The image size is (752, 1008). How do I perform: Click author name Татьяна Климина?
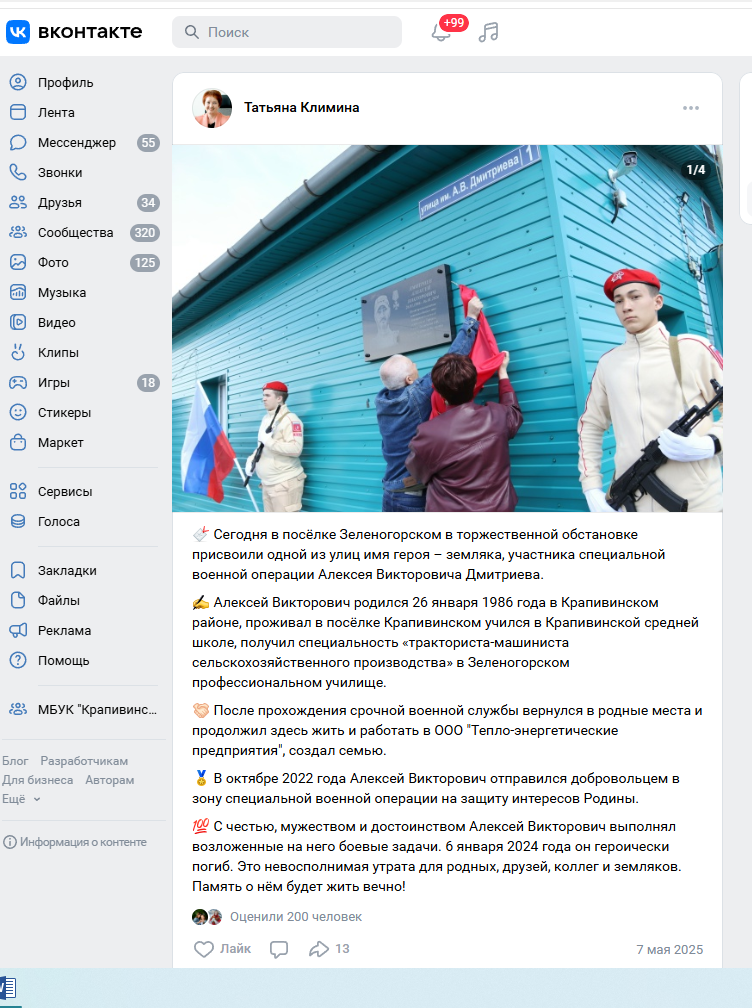(301, 108)
